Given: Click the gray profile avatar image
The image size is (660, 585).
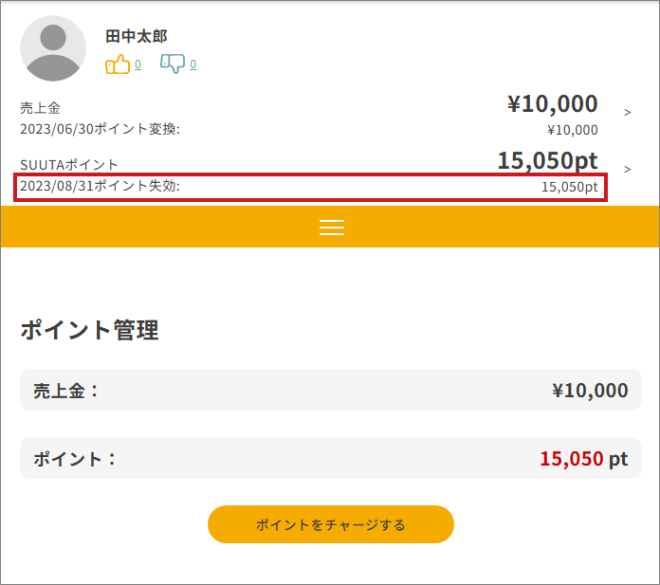Looking at the screenshot, I should pyautogui.click(x=53, y=48).
